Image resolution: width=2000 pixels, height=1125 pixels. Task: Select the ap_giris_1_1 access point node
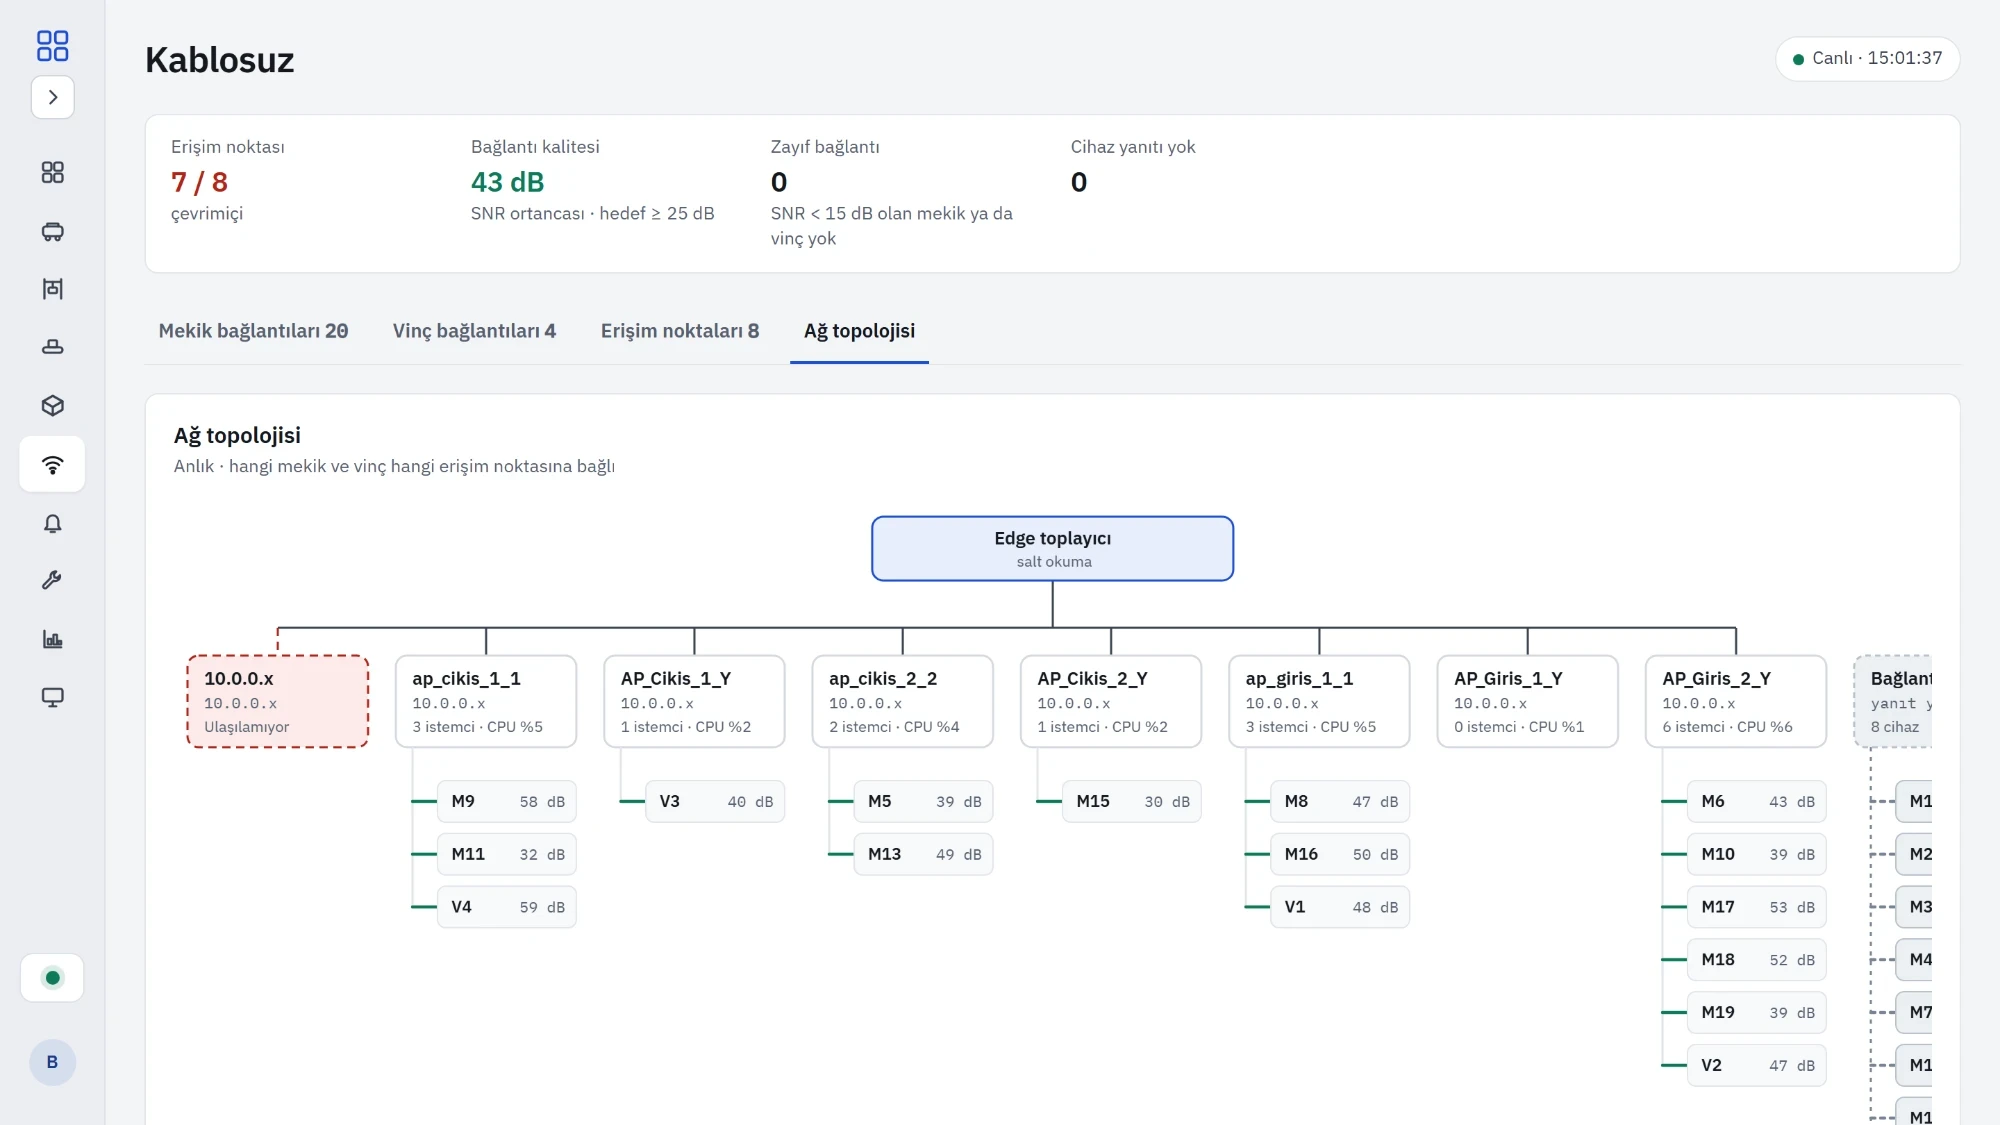click(x=1319, y=701)
